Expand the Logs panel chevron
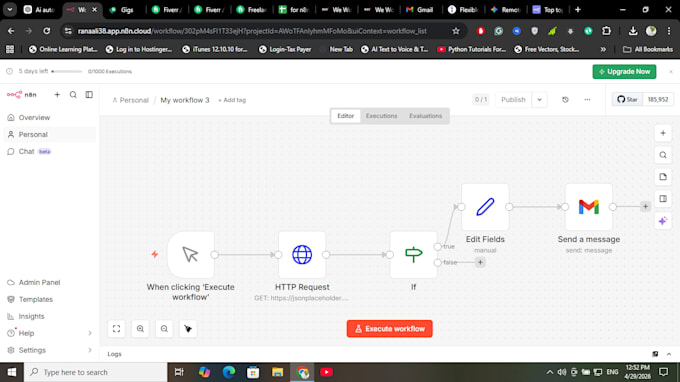 click(x=669, y=354)
